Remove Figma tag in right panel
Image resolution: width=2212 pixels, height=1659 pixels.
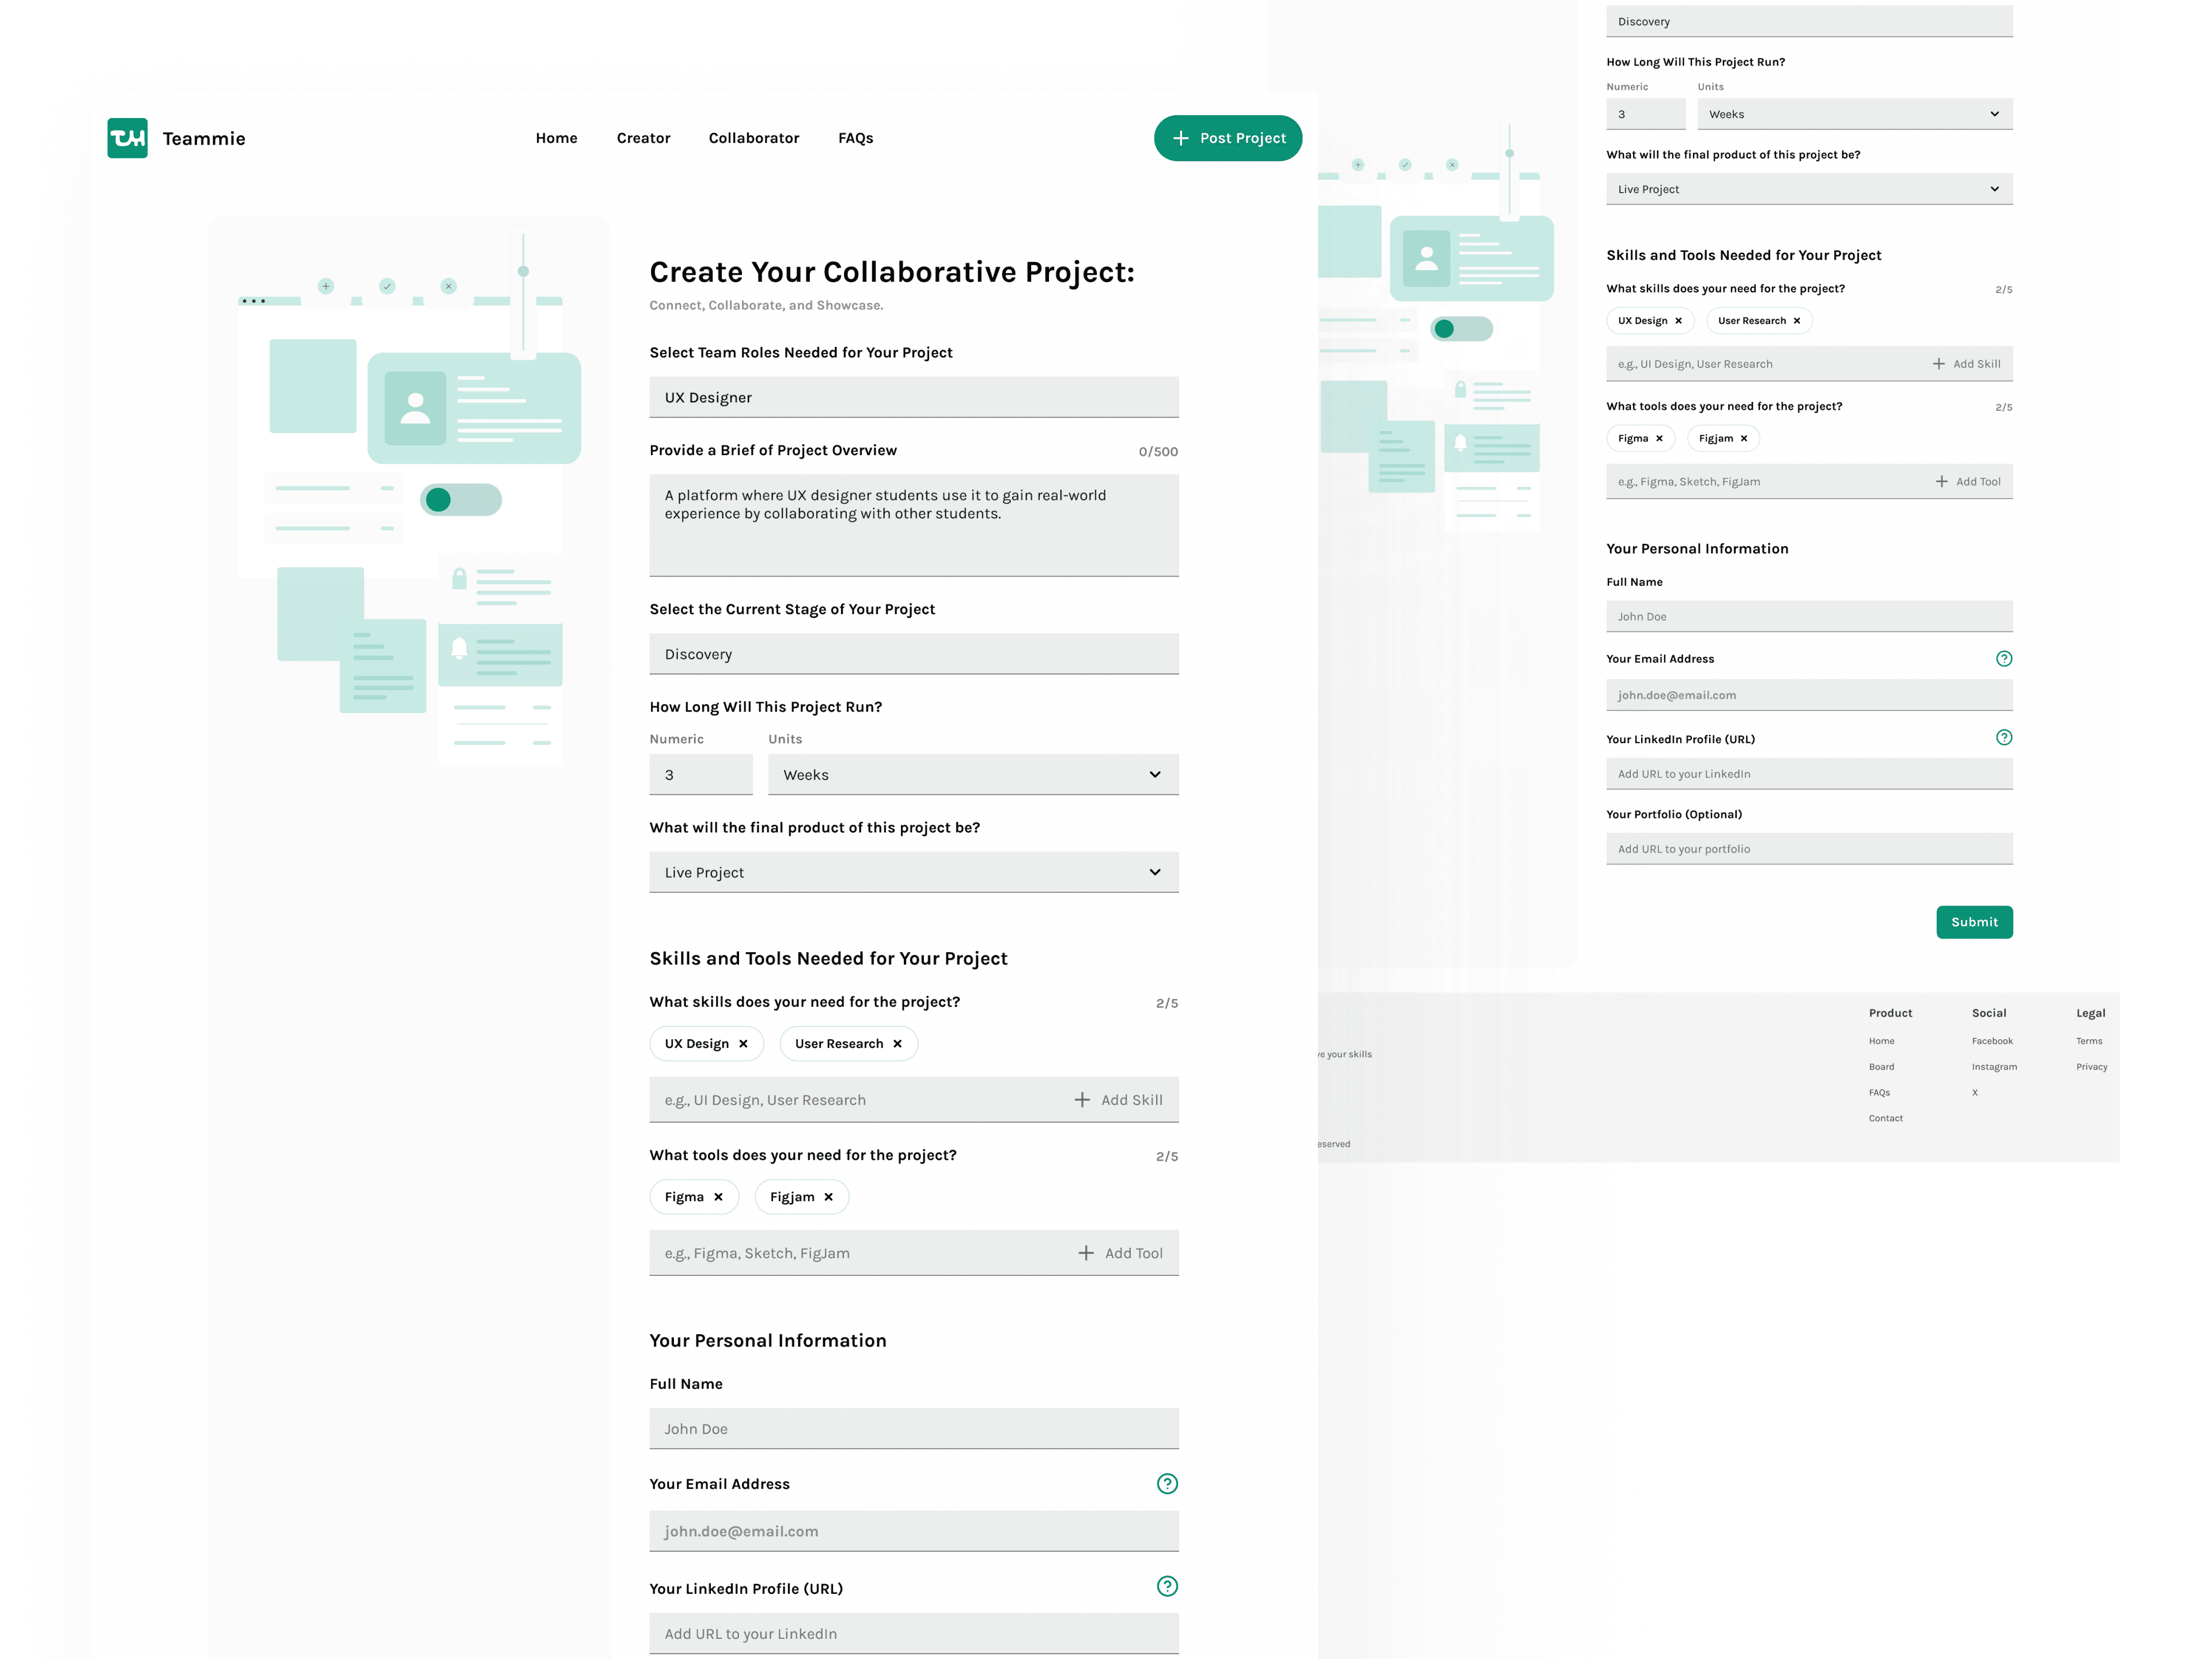[1659, 438]
